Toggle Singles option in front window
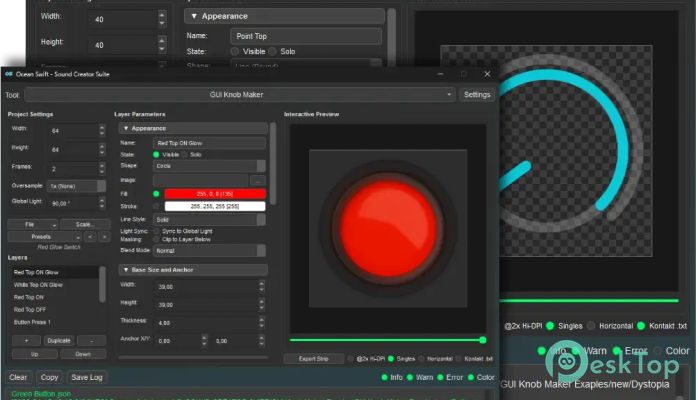Viewport: 700px width, 400px height. click(391, 358)
